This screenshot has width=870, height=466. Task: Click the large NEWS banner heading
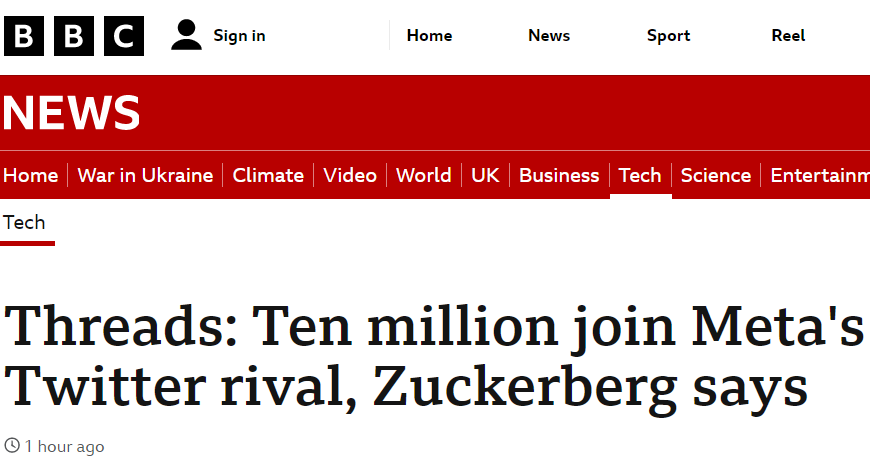[71, 113]
